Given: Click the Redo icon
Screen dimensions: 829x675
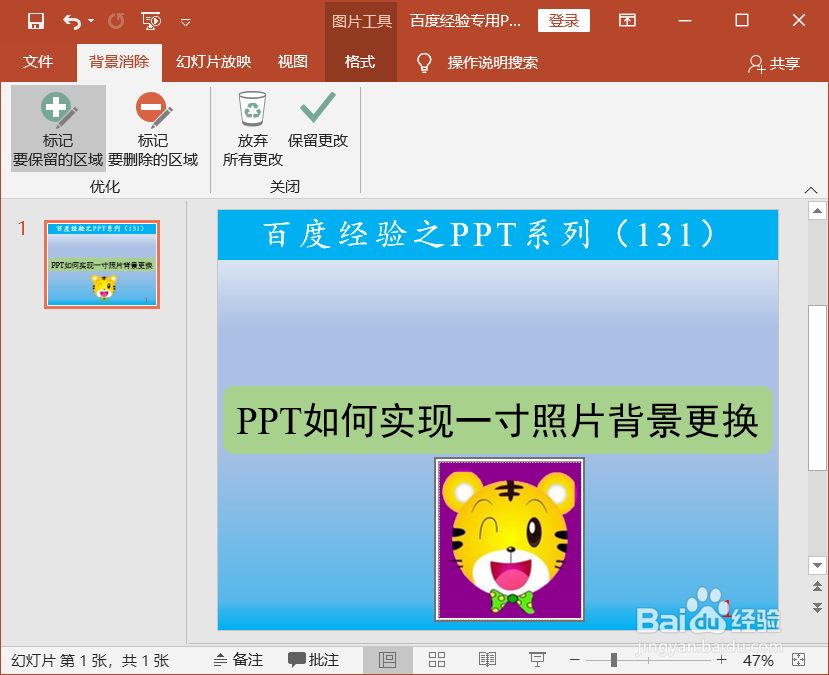Looking at the screenshot, I should pyautogui.click(x=116, y=21).
